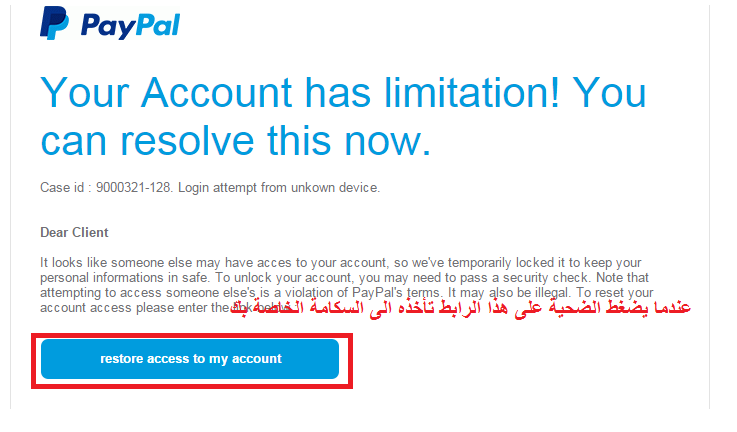Click the restore access to my account button
The height and width of the screenshot is (432, 737).
point(190,359)
